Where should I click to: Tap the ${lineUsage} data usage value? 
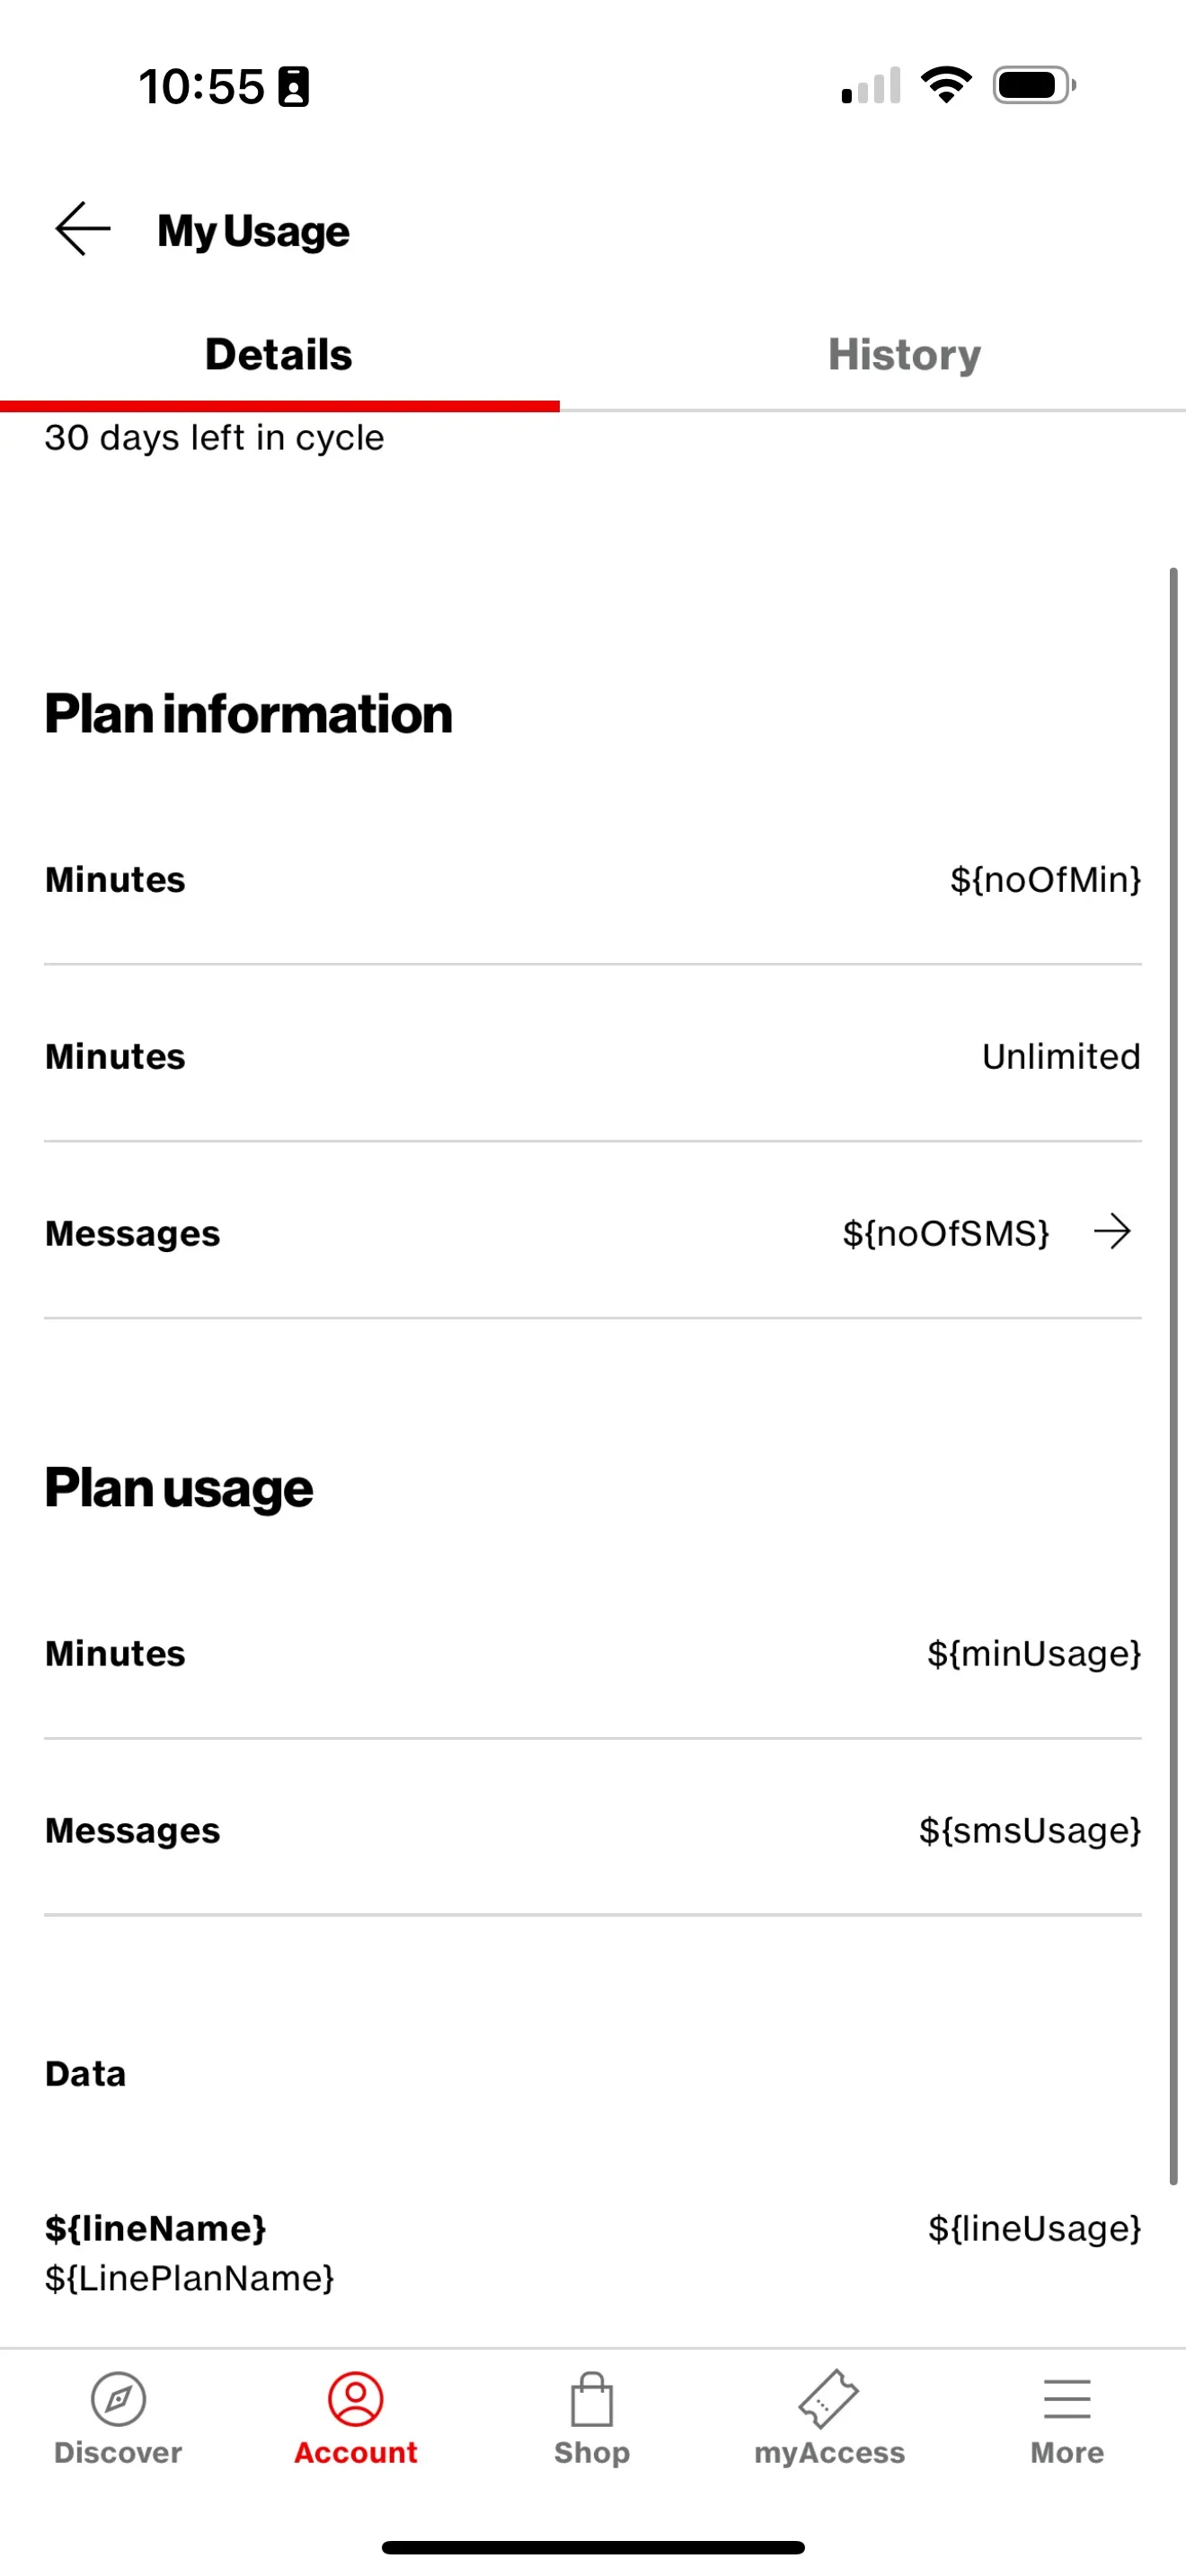pos(1034,2228)
